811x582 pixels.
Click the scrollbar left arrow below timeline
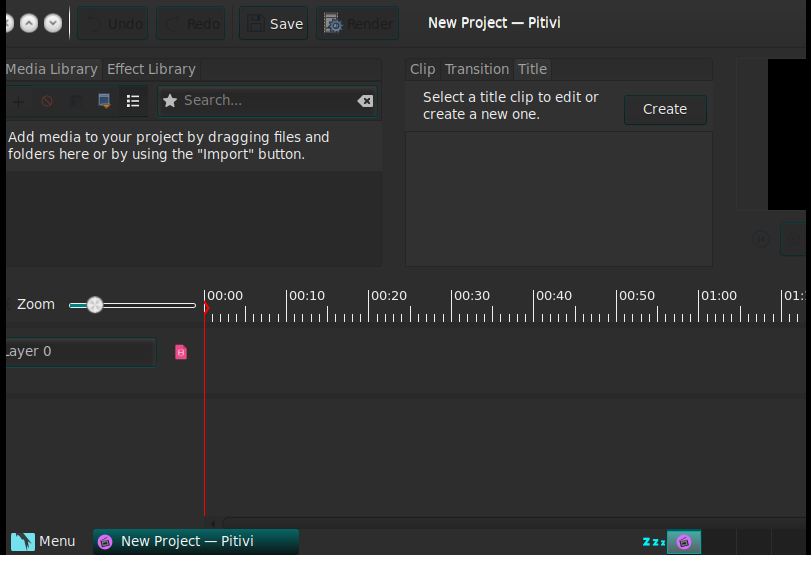[213, 523]
